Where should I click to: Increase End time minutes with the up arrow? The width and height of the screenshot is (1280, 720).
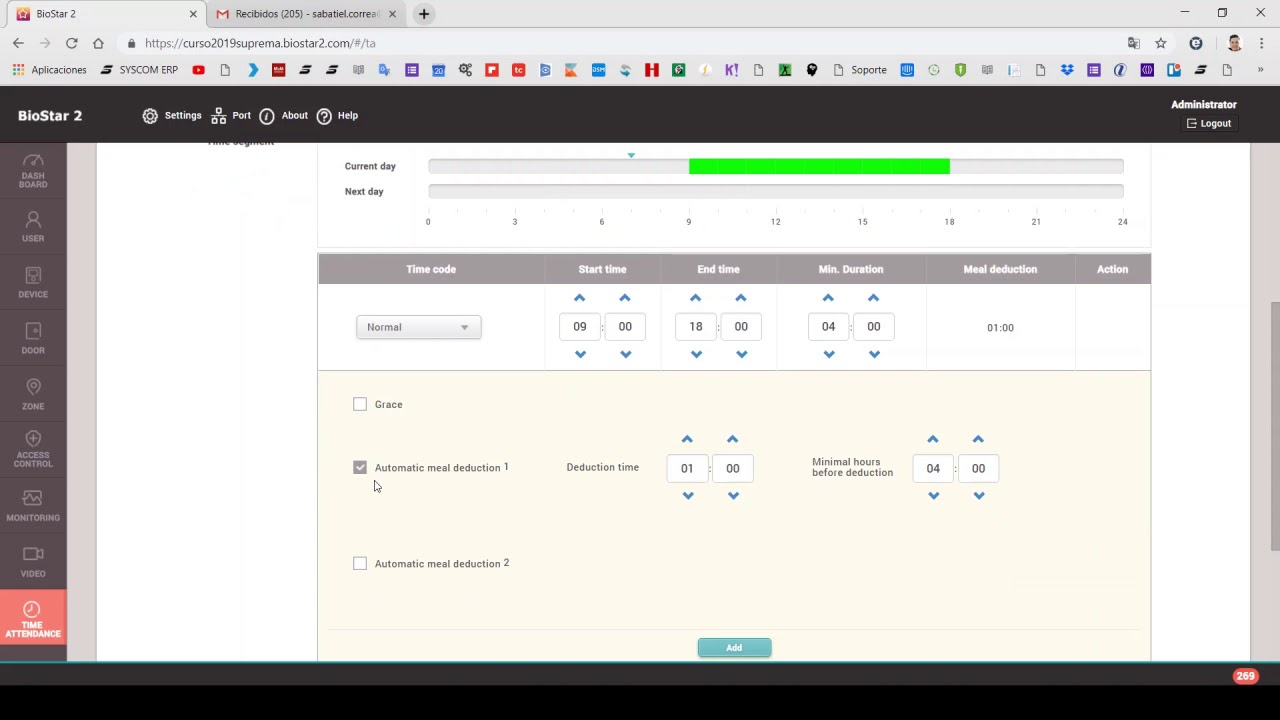tap(740, 298)
